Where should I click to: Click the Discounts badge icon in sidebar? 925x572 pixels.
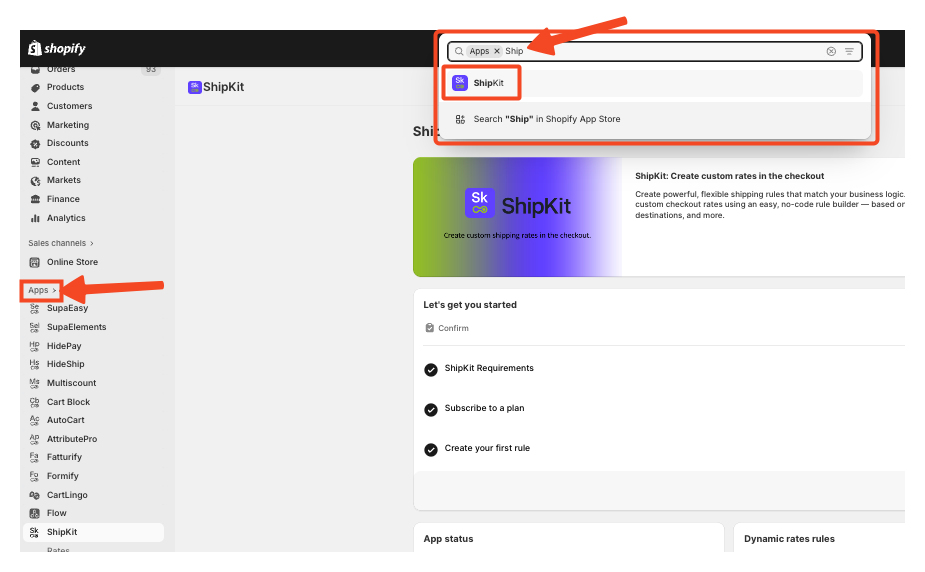(x=35, y=143)
